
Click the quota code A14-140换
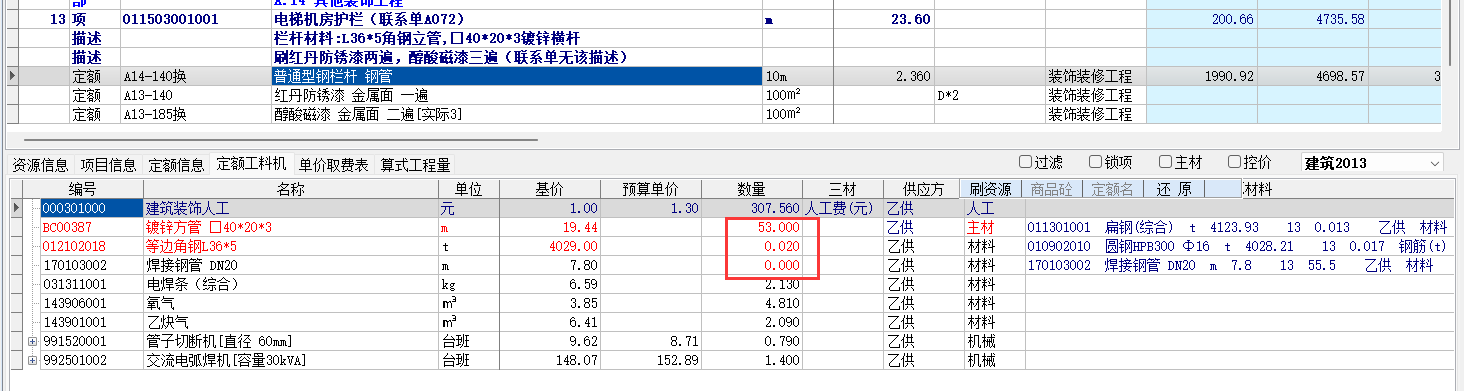point(195,76)
